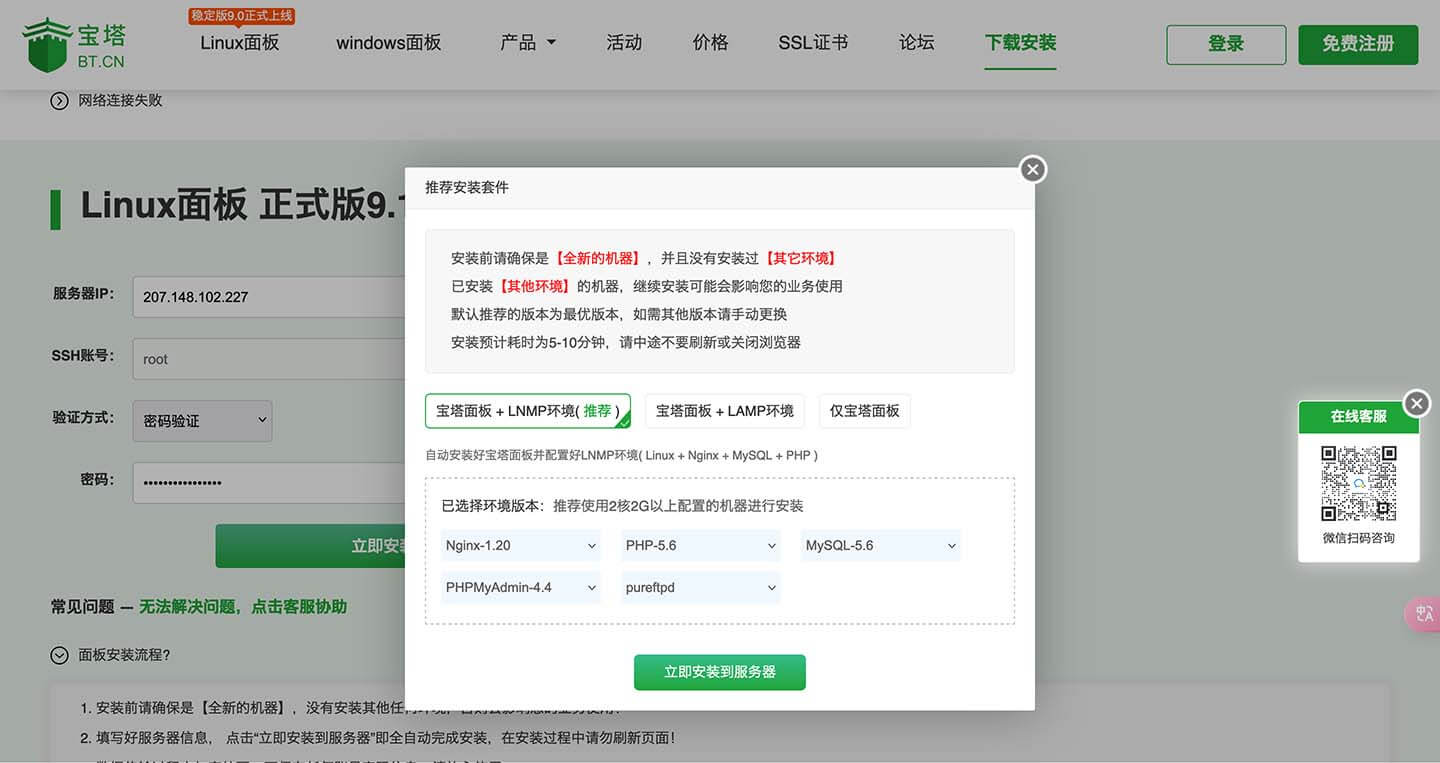The height and width of the screenshot is (763, 1440).
Task: Open the 活动 nav item
Action: 624,43
